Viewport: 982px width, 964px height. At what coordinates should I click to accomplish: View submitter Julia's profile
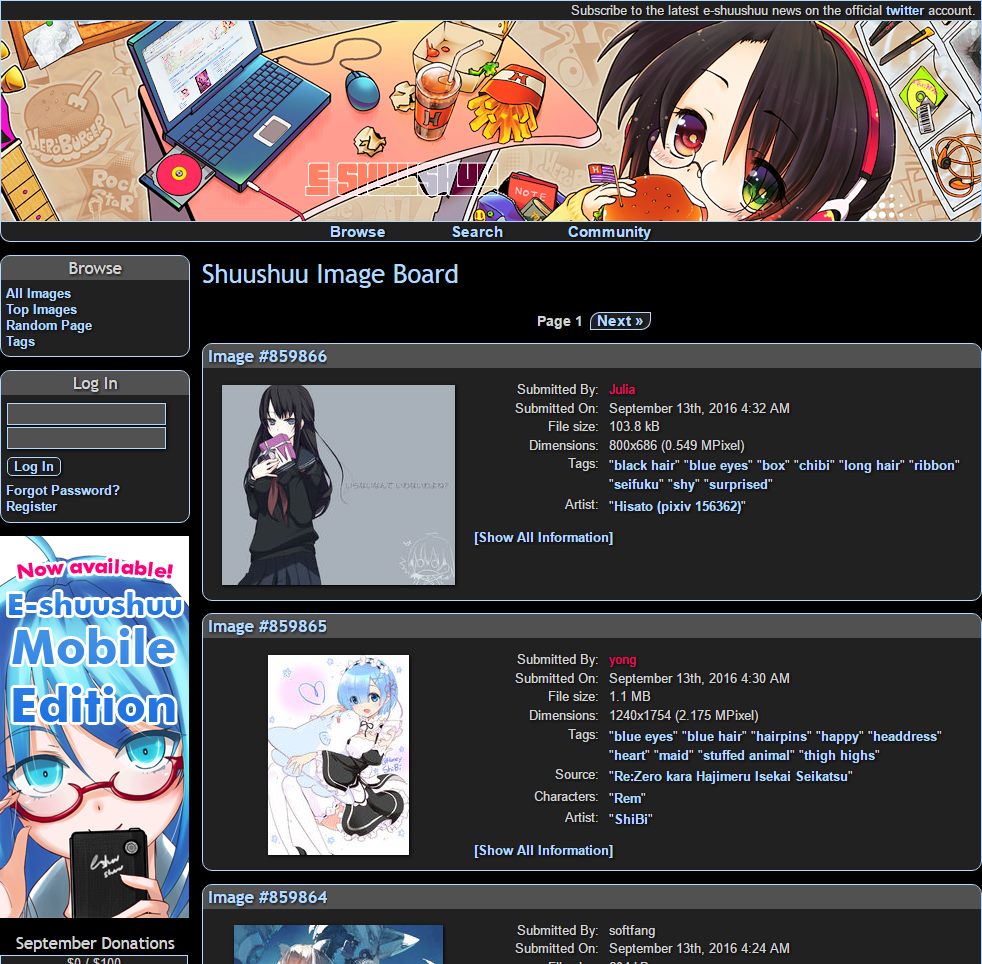tap(622, 389)
